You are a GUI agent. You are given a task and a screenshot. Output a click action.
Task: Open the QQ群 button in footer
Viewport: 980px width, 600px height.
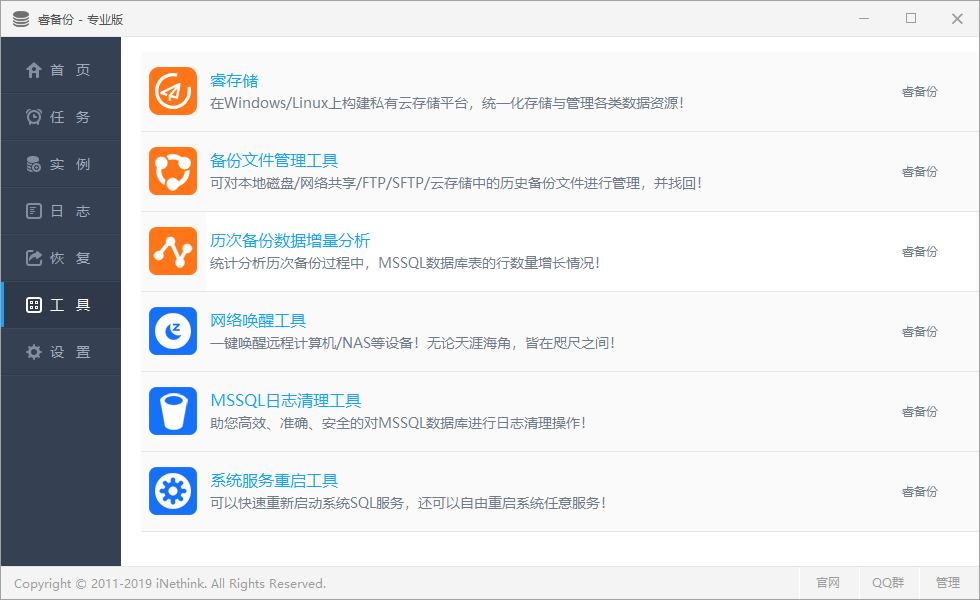pos(888,583)
